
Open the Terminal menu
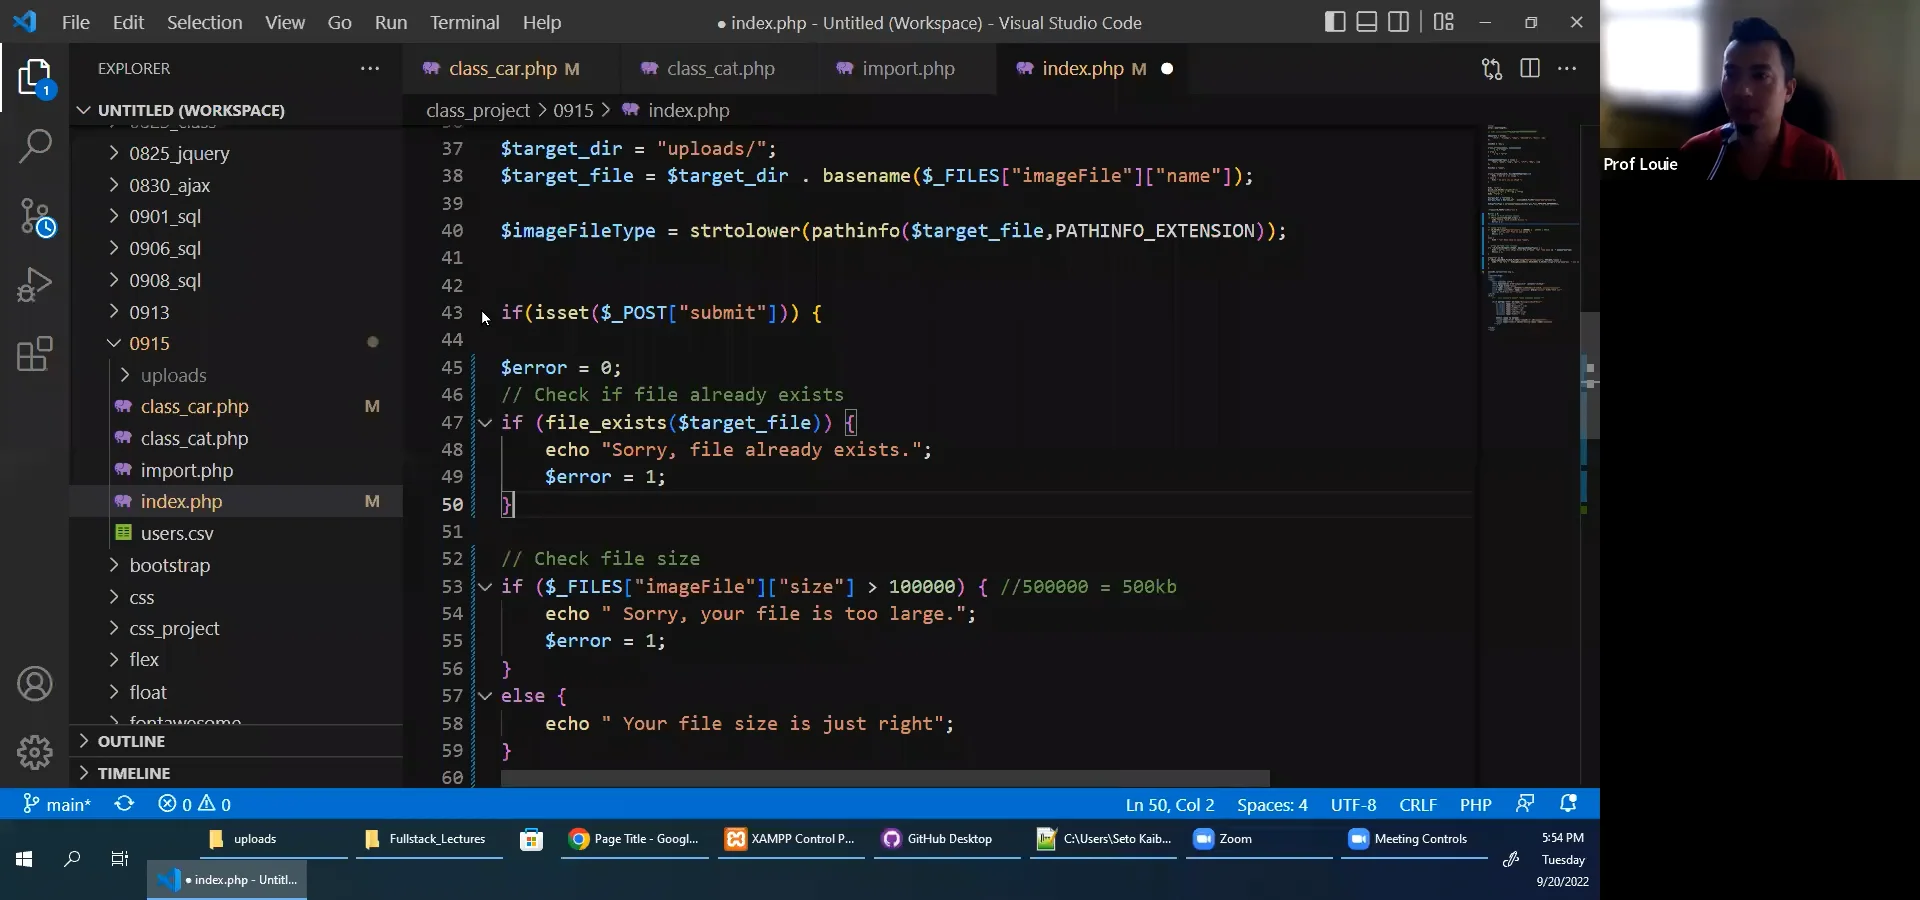tap(464, 22)
